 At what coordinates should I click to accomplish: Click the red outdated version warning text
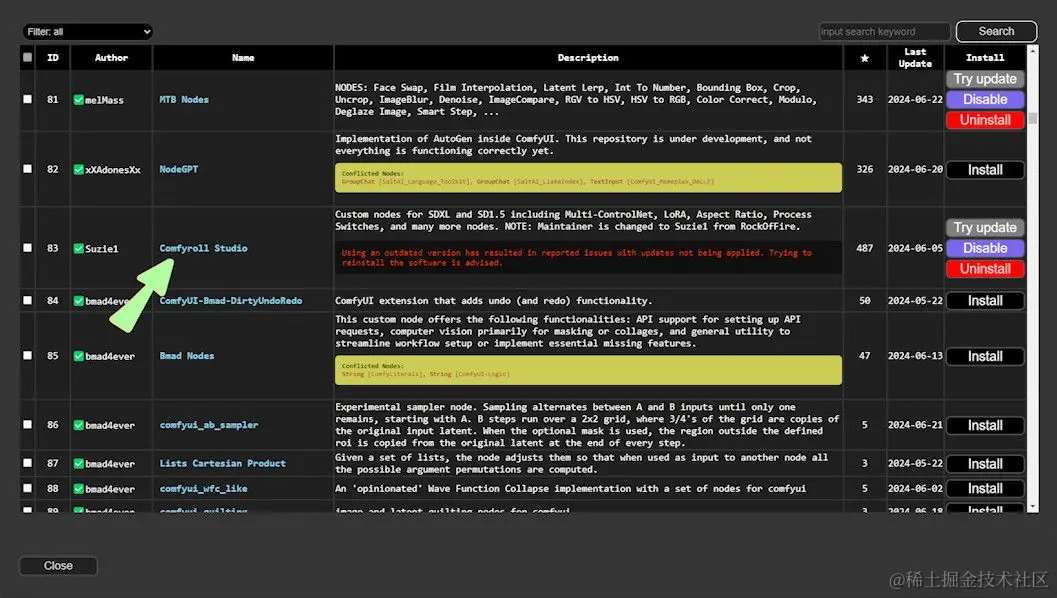click(x=576, y=258)
